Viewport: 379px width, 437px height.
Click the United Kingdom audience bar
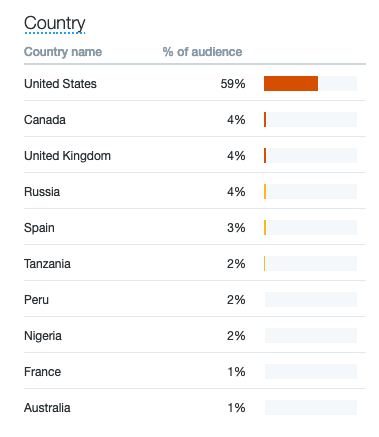(x=310, y=155)
